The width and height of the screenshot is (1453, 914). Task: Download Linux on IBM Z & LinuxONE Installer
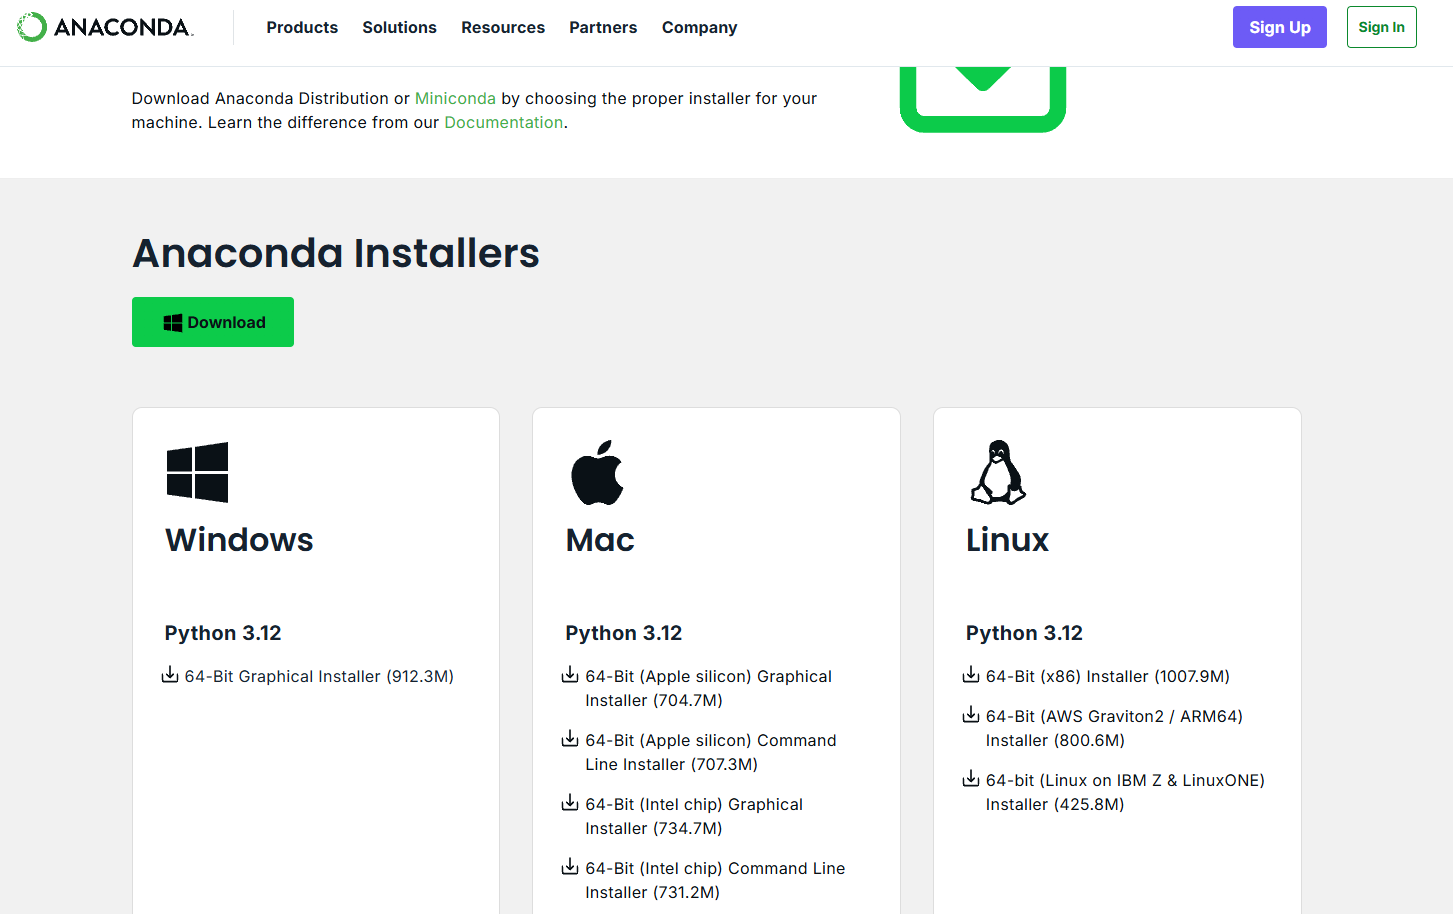(1125, 792)
